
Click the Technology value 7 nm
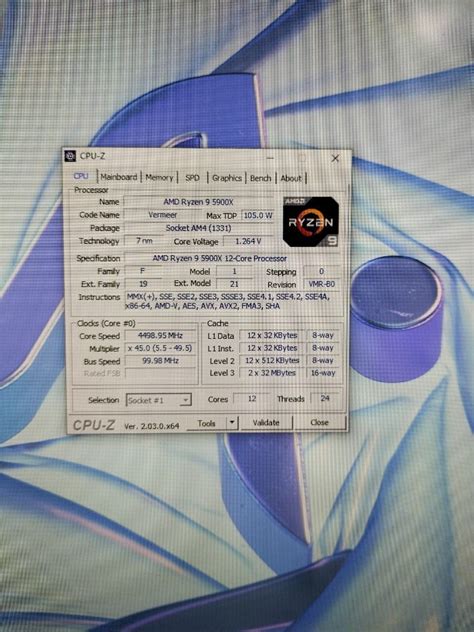pyautogui.click(x=144, y=241)
